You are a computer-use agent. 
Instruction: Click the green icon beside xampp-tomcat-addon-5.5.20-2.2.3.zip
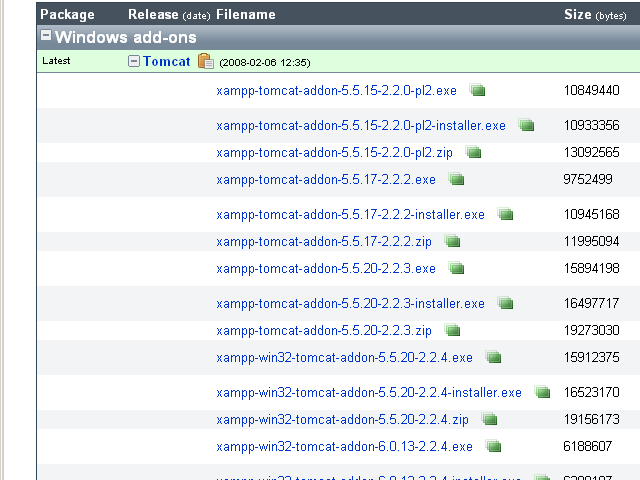(452, 330)
